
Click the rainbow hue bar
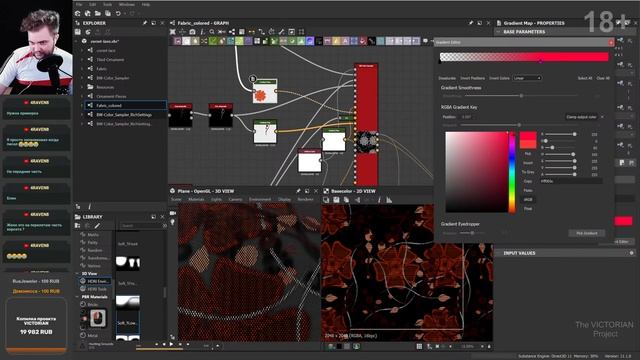[x=512, y=172]
